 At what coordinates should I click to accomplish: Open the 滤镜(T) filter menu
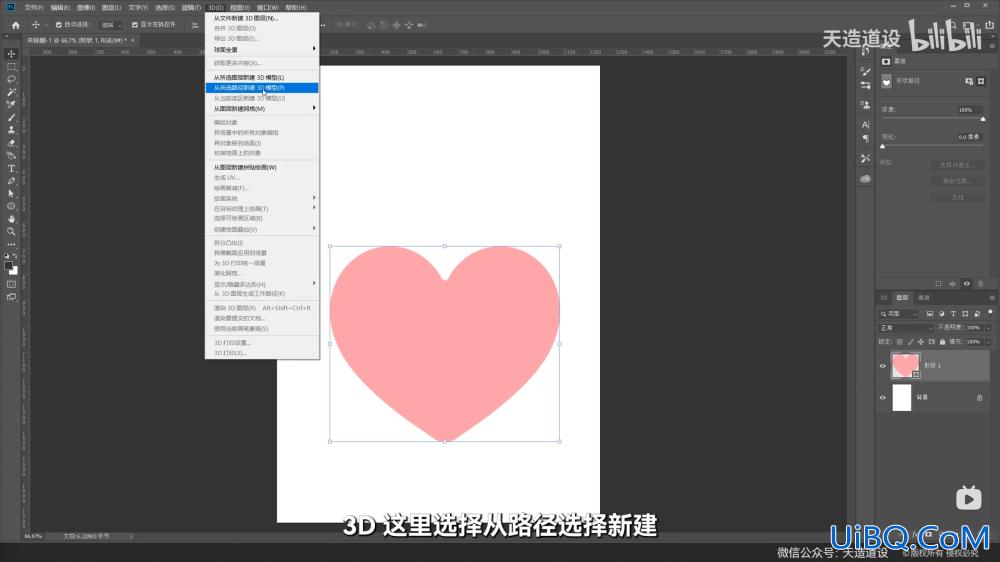[x=191, y=8]
